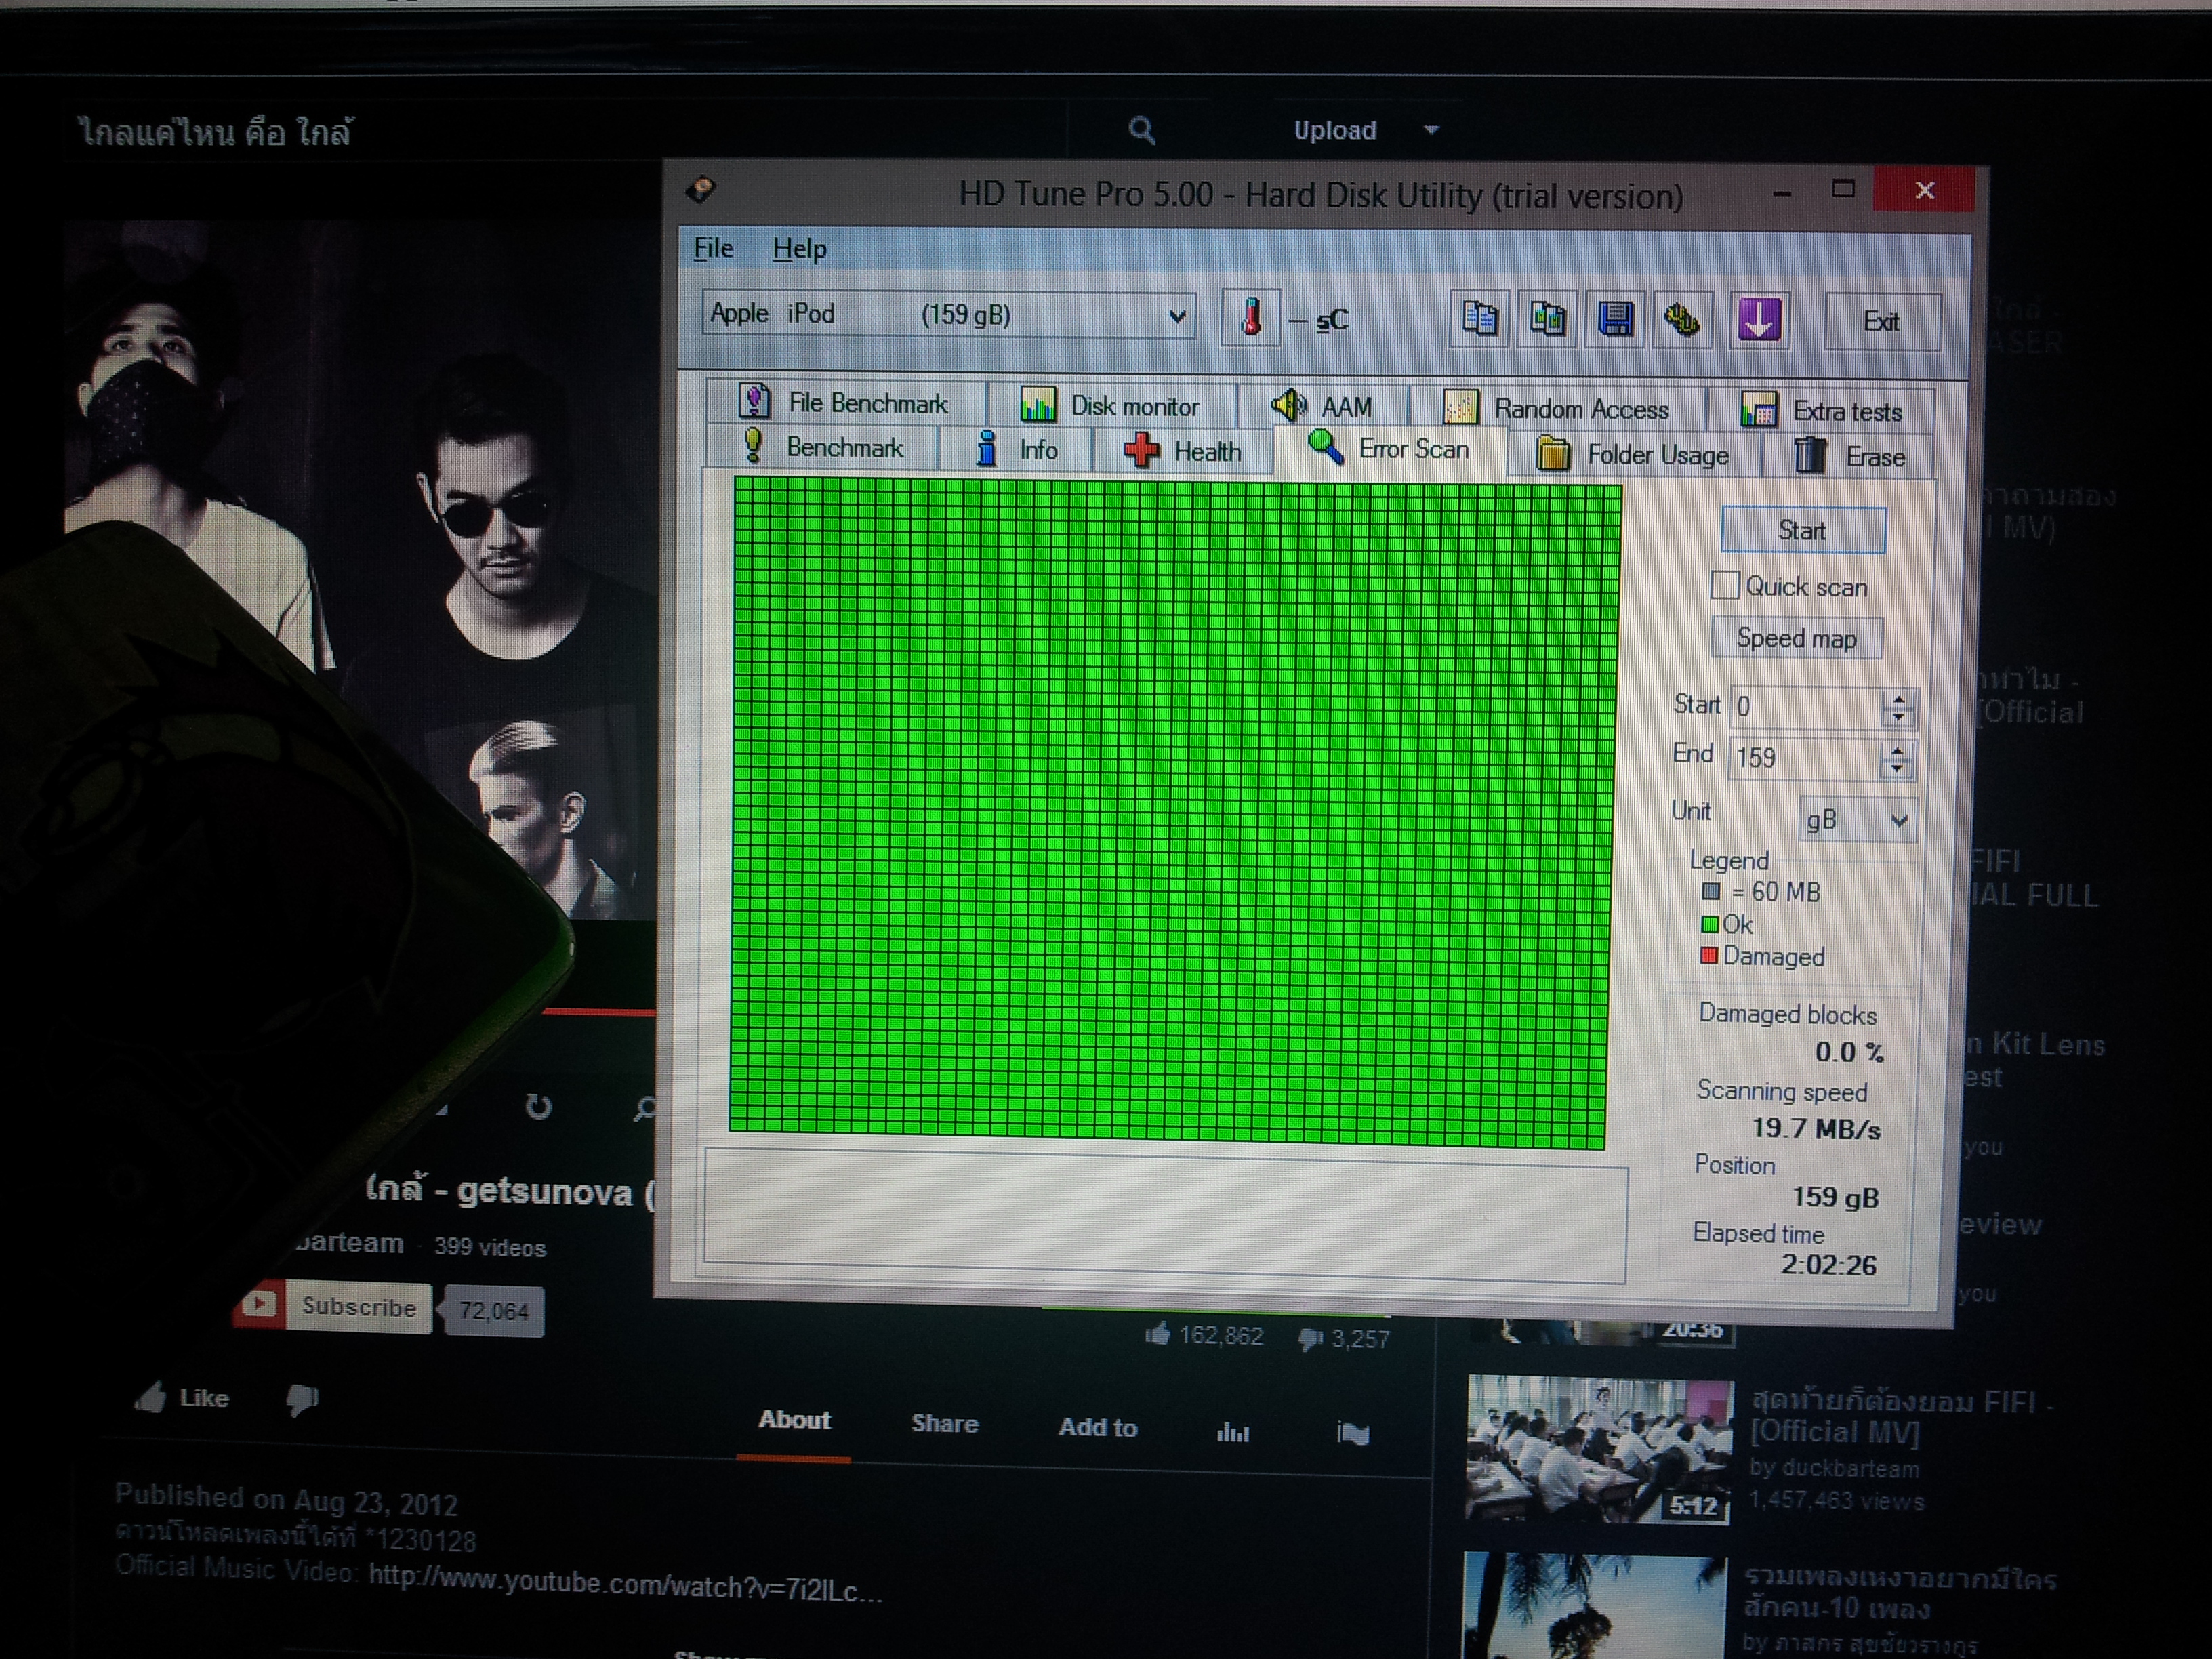Enable the Quick scan checkbox

[1725, 586]
